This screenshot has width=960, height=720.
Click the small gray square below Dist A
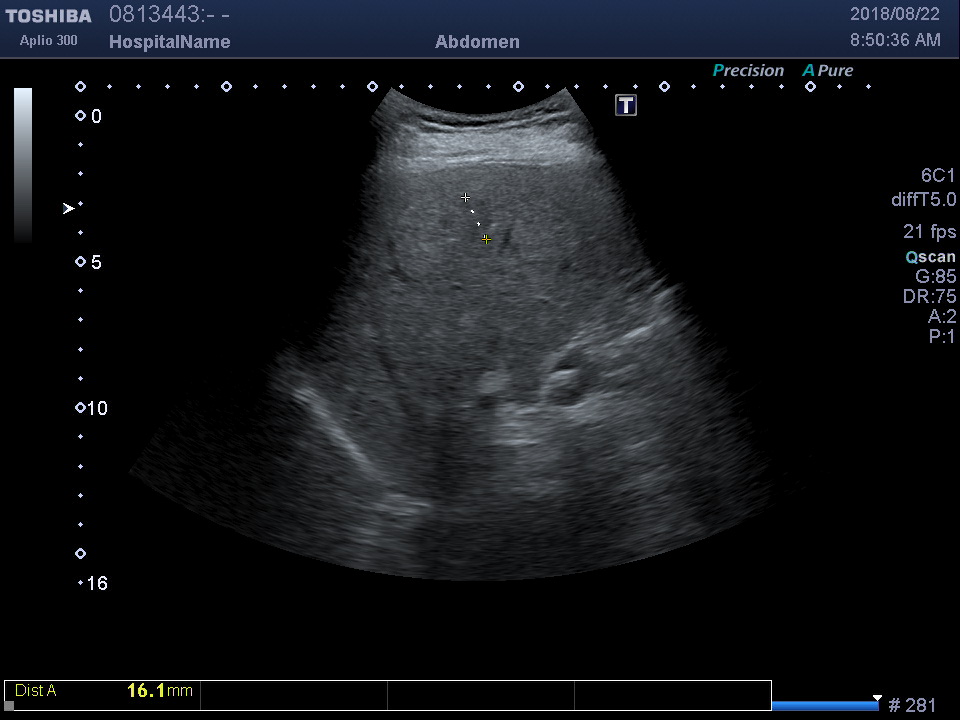click(9, 705)
